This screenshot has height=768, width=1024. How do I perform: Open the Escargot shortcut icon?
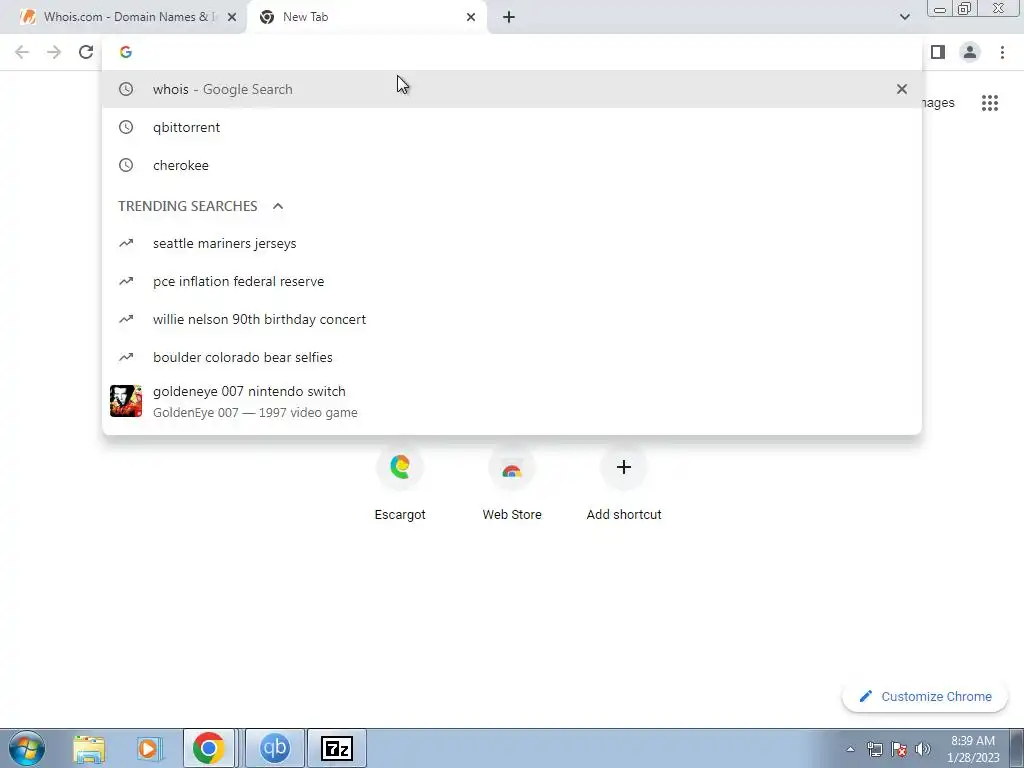coord(400,467)
